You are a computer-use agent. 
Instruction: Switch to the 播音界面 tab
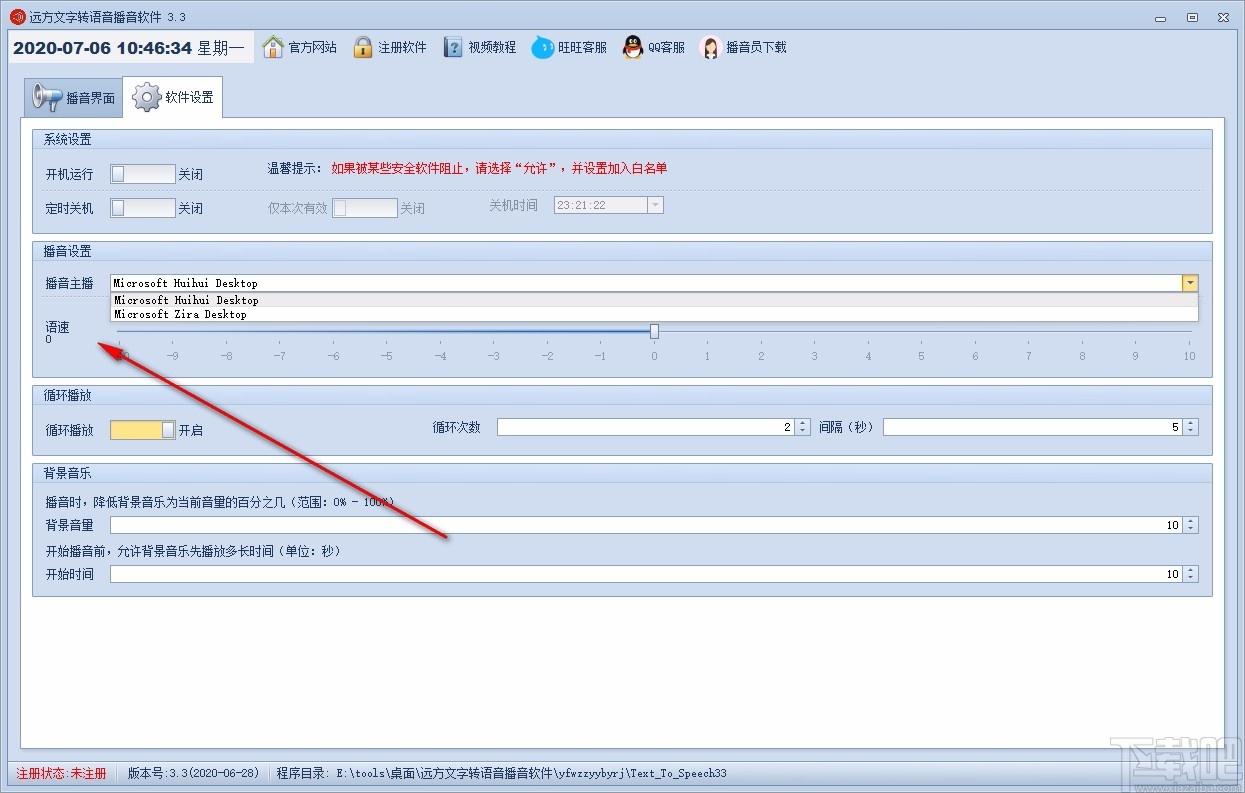tap(74, 97)
